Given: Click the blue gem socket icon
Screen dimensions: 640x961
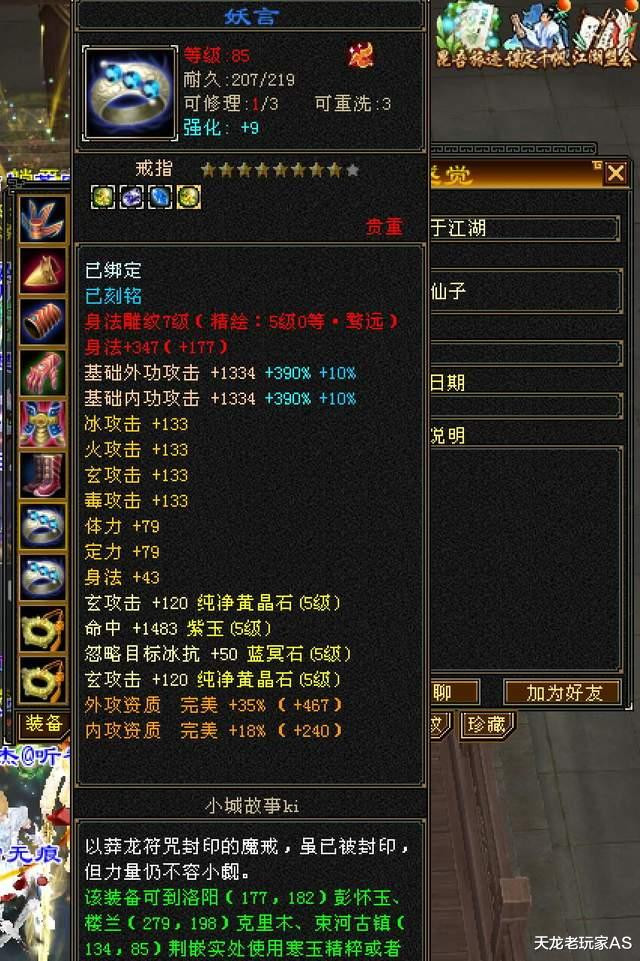Looking at the screenshot, I should (160, 197).
